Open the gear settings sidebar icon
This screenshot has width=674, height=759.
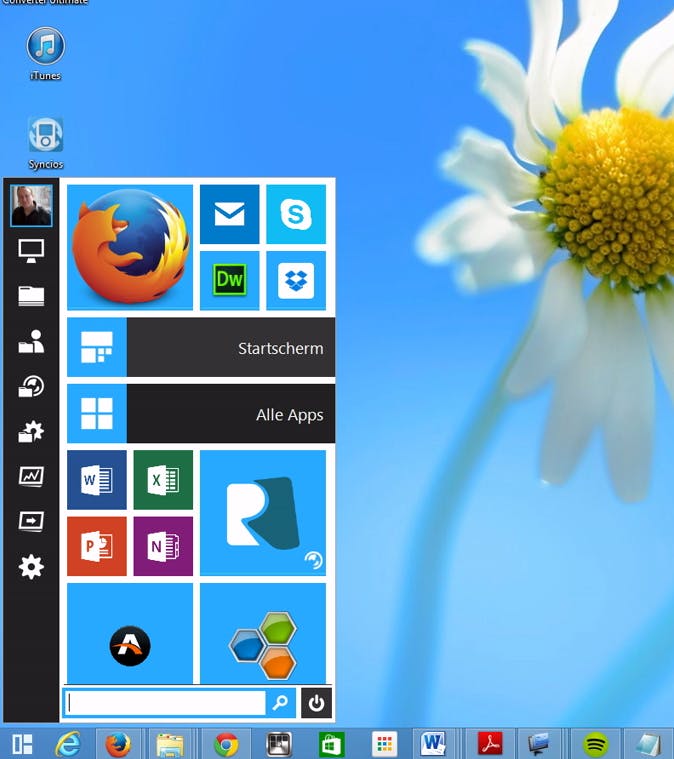[31, 567]
